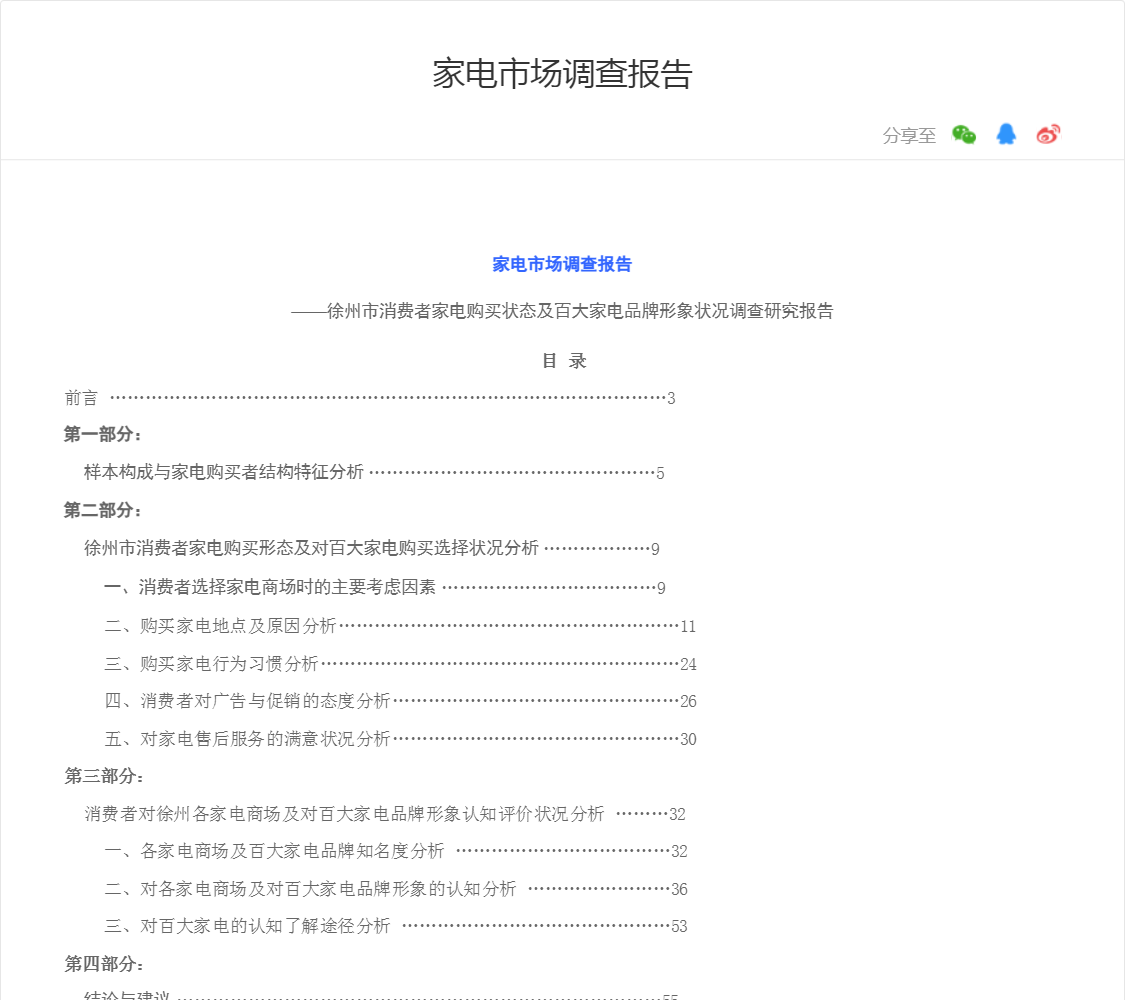This screenshot has height=1000, width=1125.
Task: Click the 第四部分 section heading
Action: [x=104, y=964]
